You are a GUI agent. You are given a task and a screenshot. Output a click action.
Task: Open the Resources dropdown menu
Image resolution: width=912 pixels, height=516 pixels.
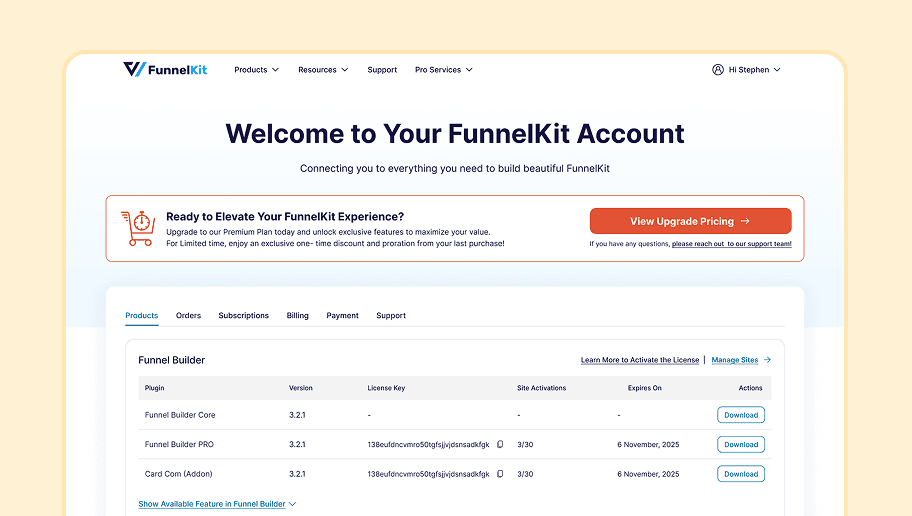pos(323,70)
